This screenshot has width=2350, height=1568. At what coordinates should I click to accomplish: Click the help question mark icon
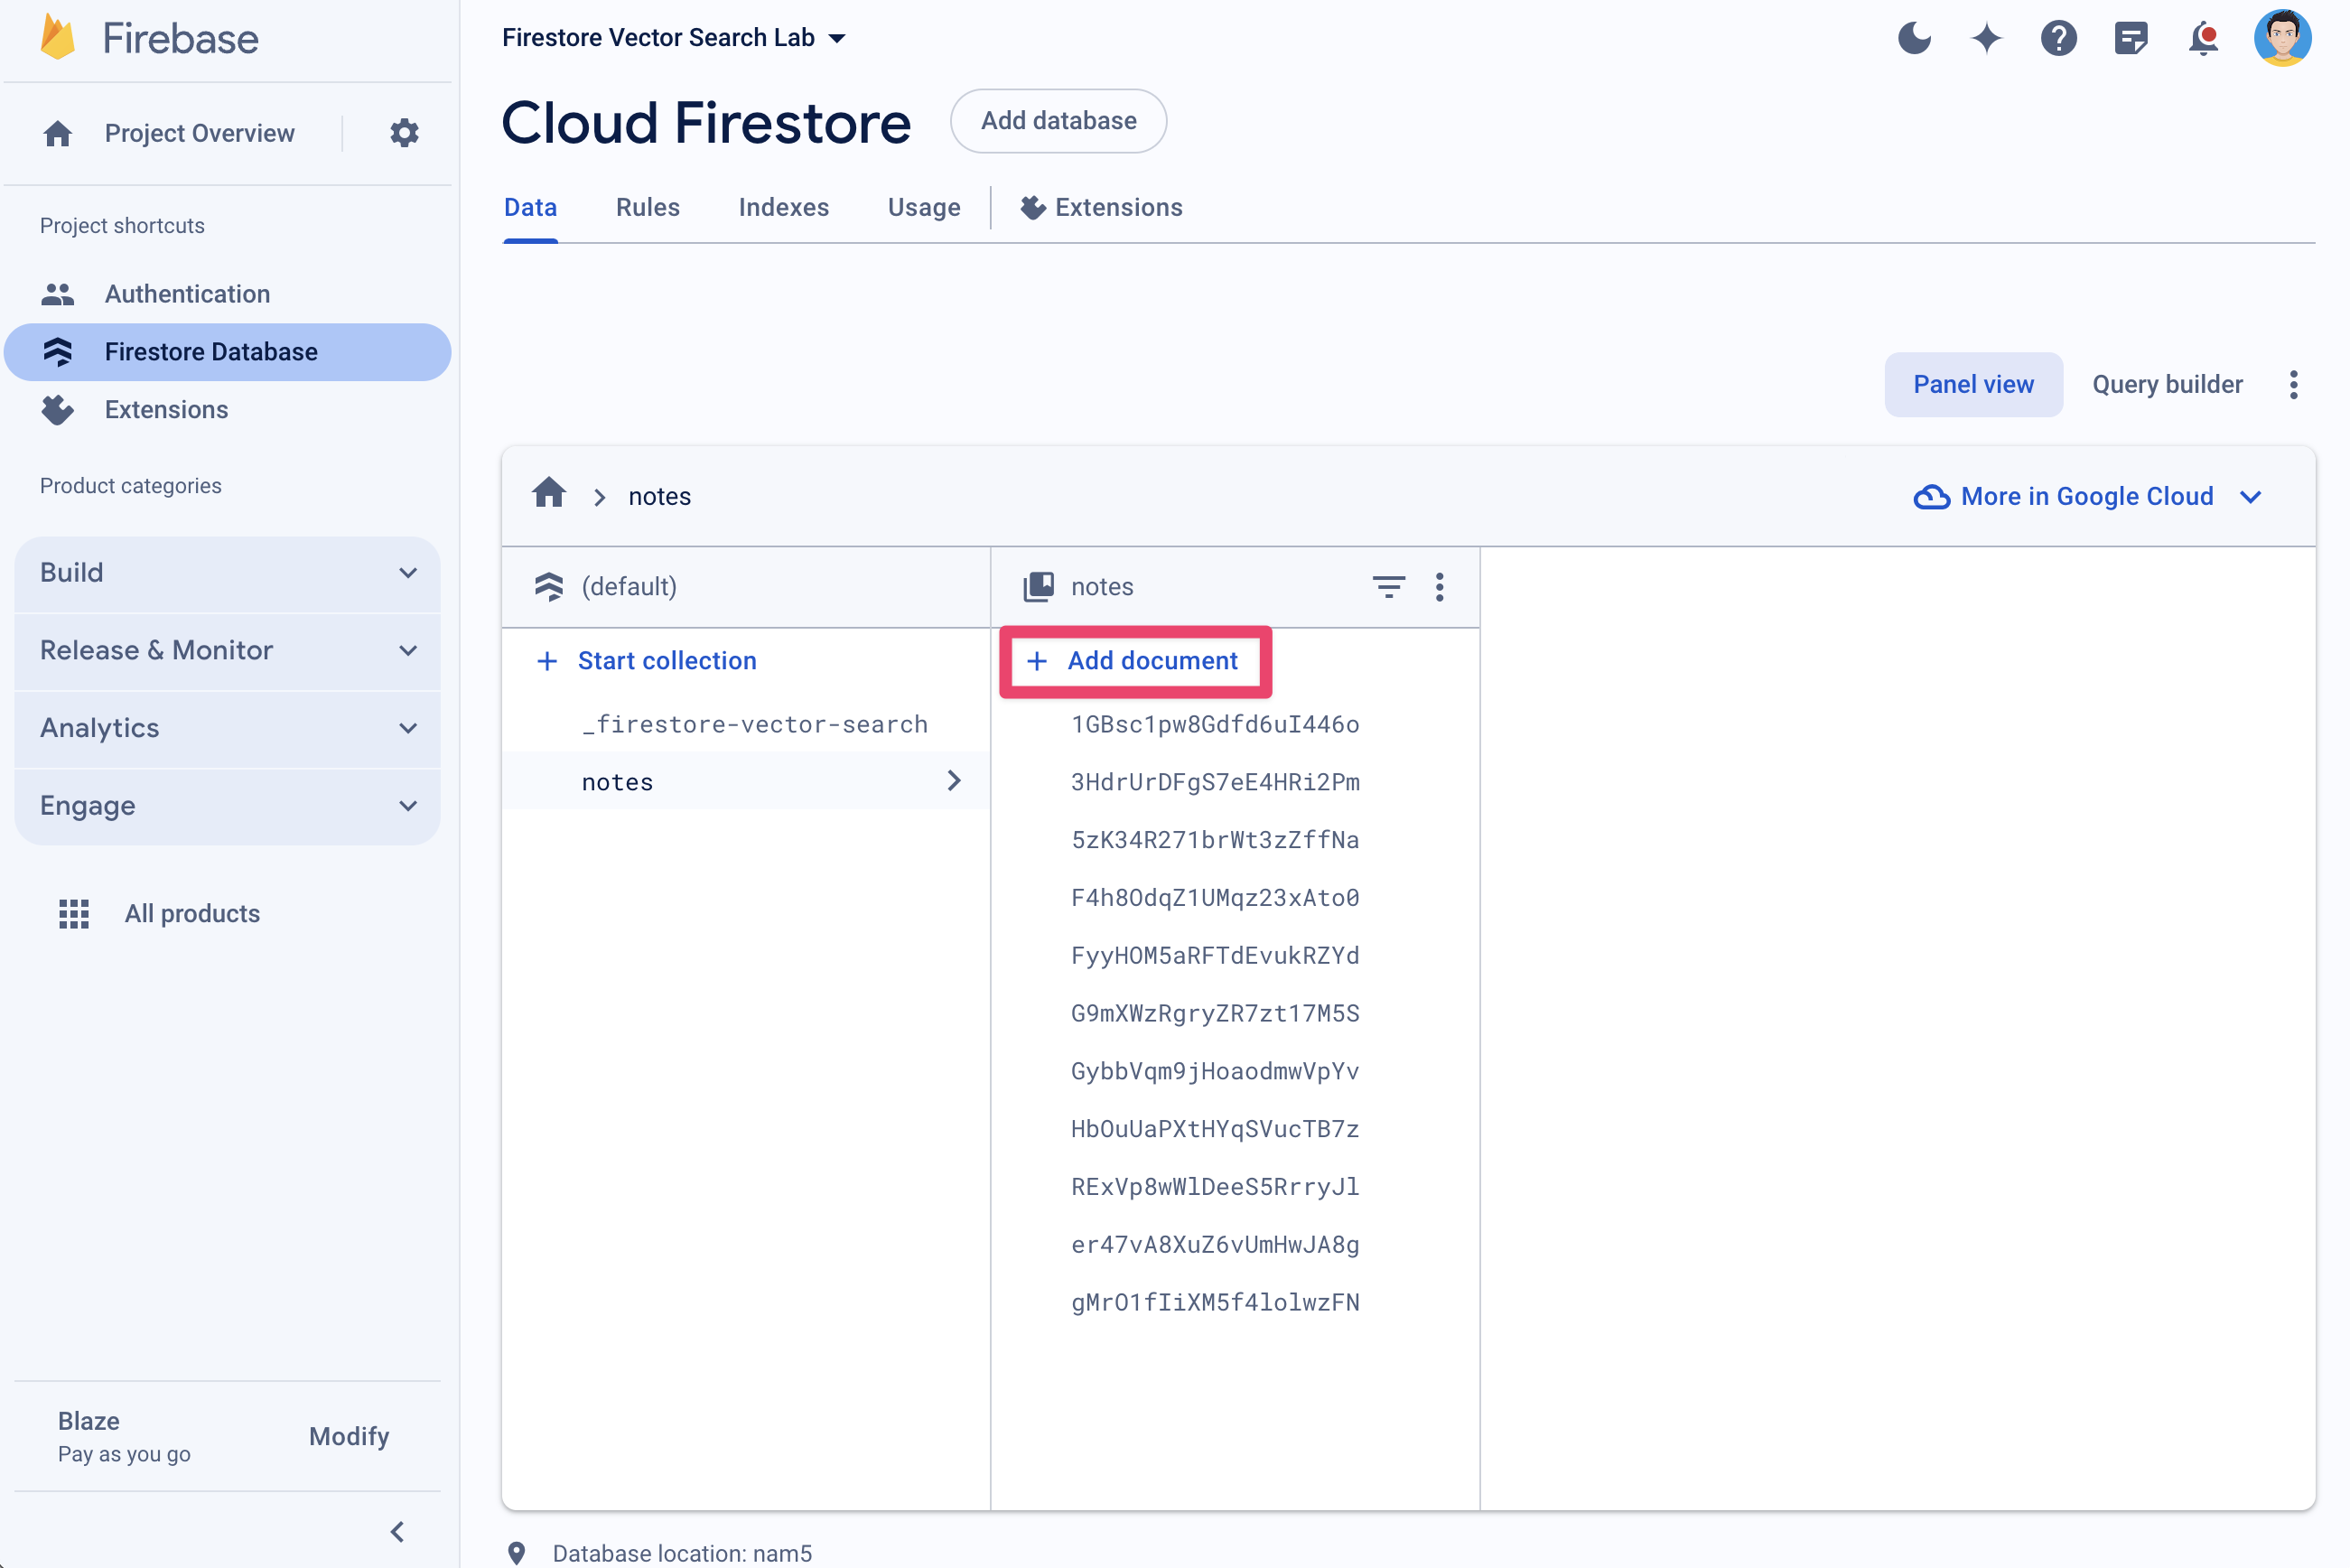[x=2059, y=37]
